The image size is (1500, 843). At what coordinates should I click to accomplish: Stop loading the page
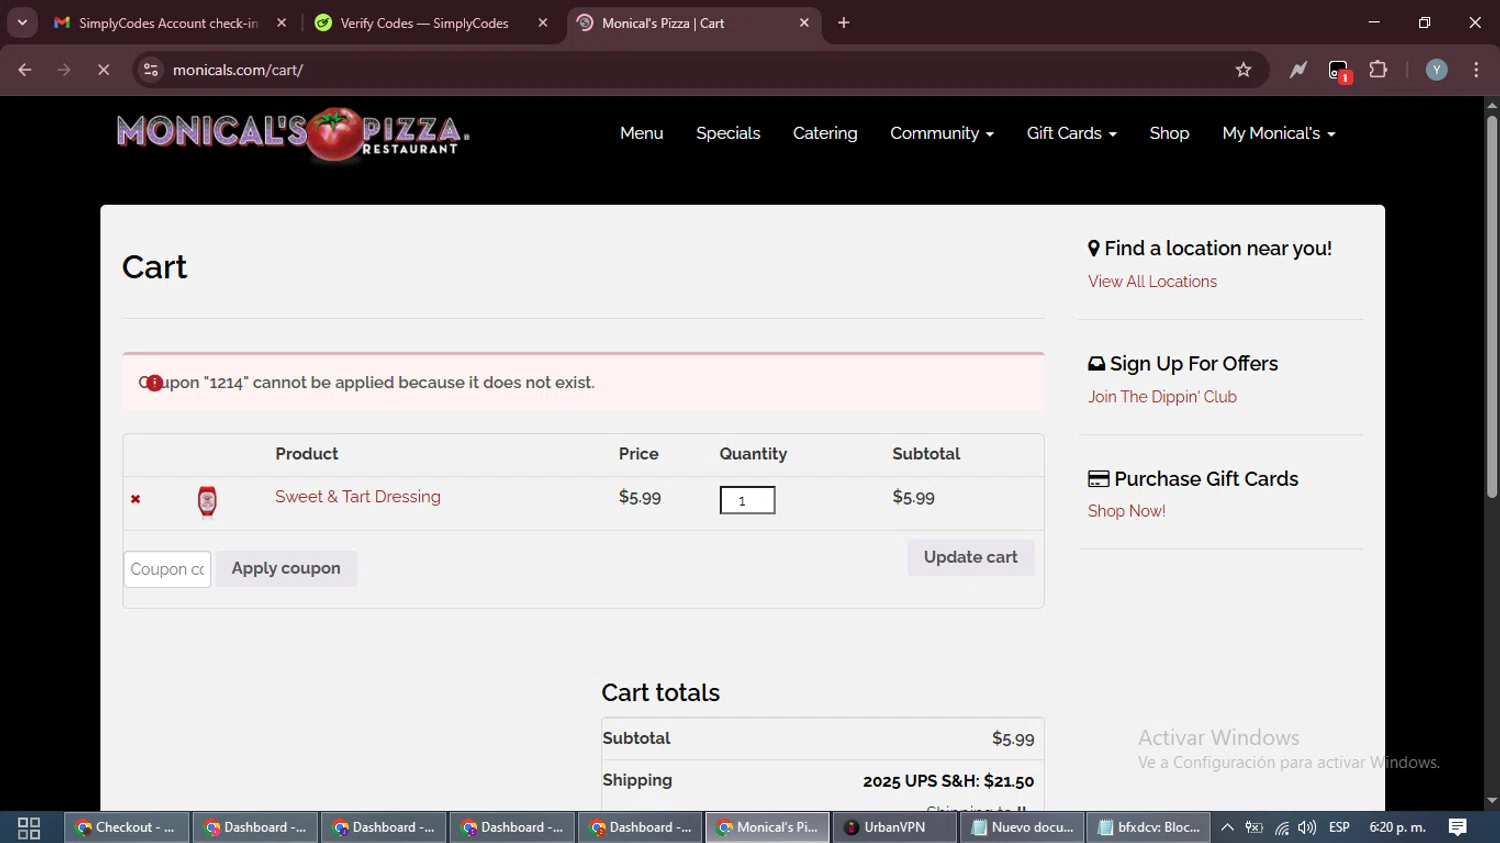pyautogui.click(x=103, y=70)
